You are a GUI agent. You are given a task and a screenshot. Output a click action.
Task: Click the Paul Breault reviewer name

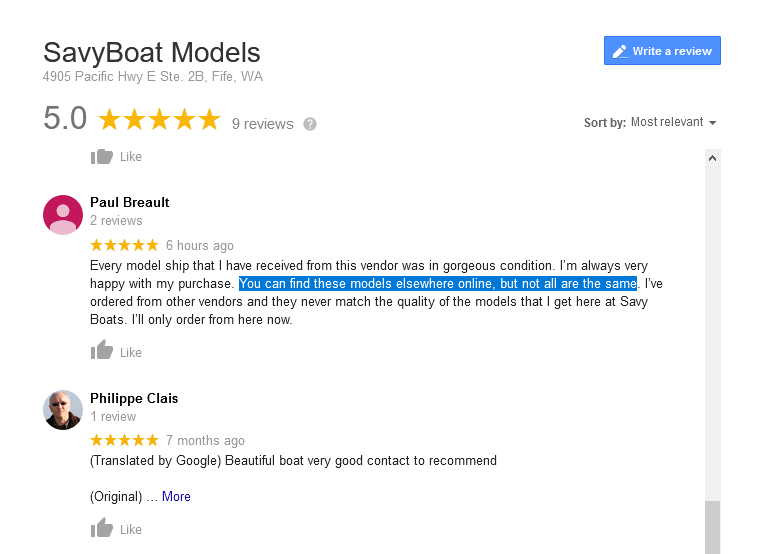click(x=129, y=202)
